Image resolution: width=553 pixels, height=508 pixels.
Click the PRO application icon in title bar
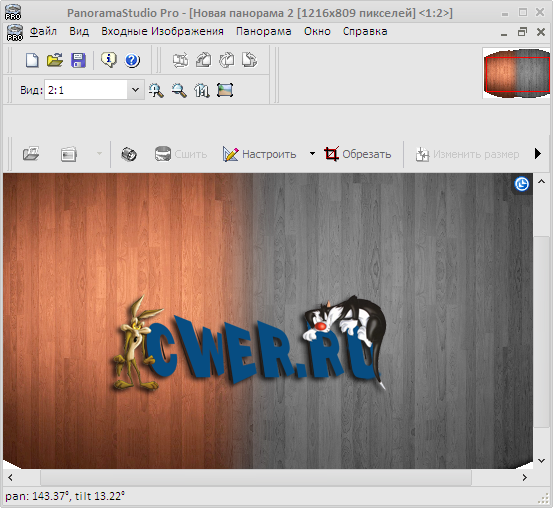[13, 12]
